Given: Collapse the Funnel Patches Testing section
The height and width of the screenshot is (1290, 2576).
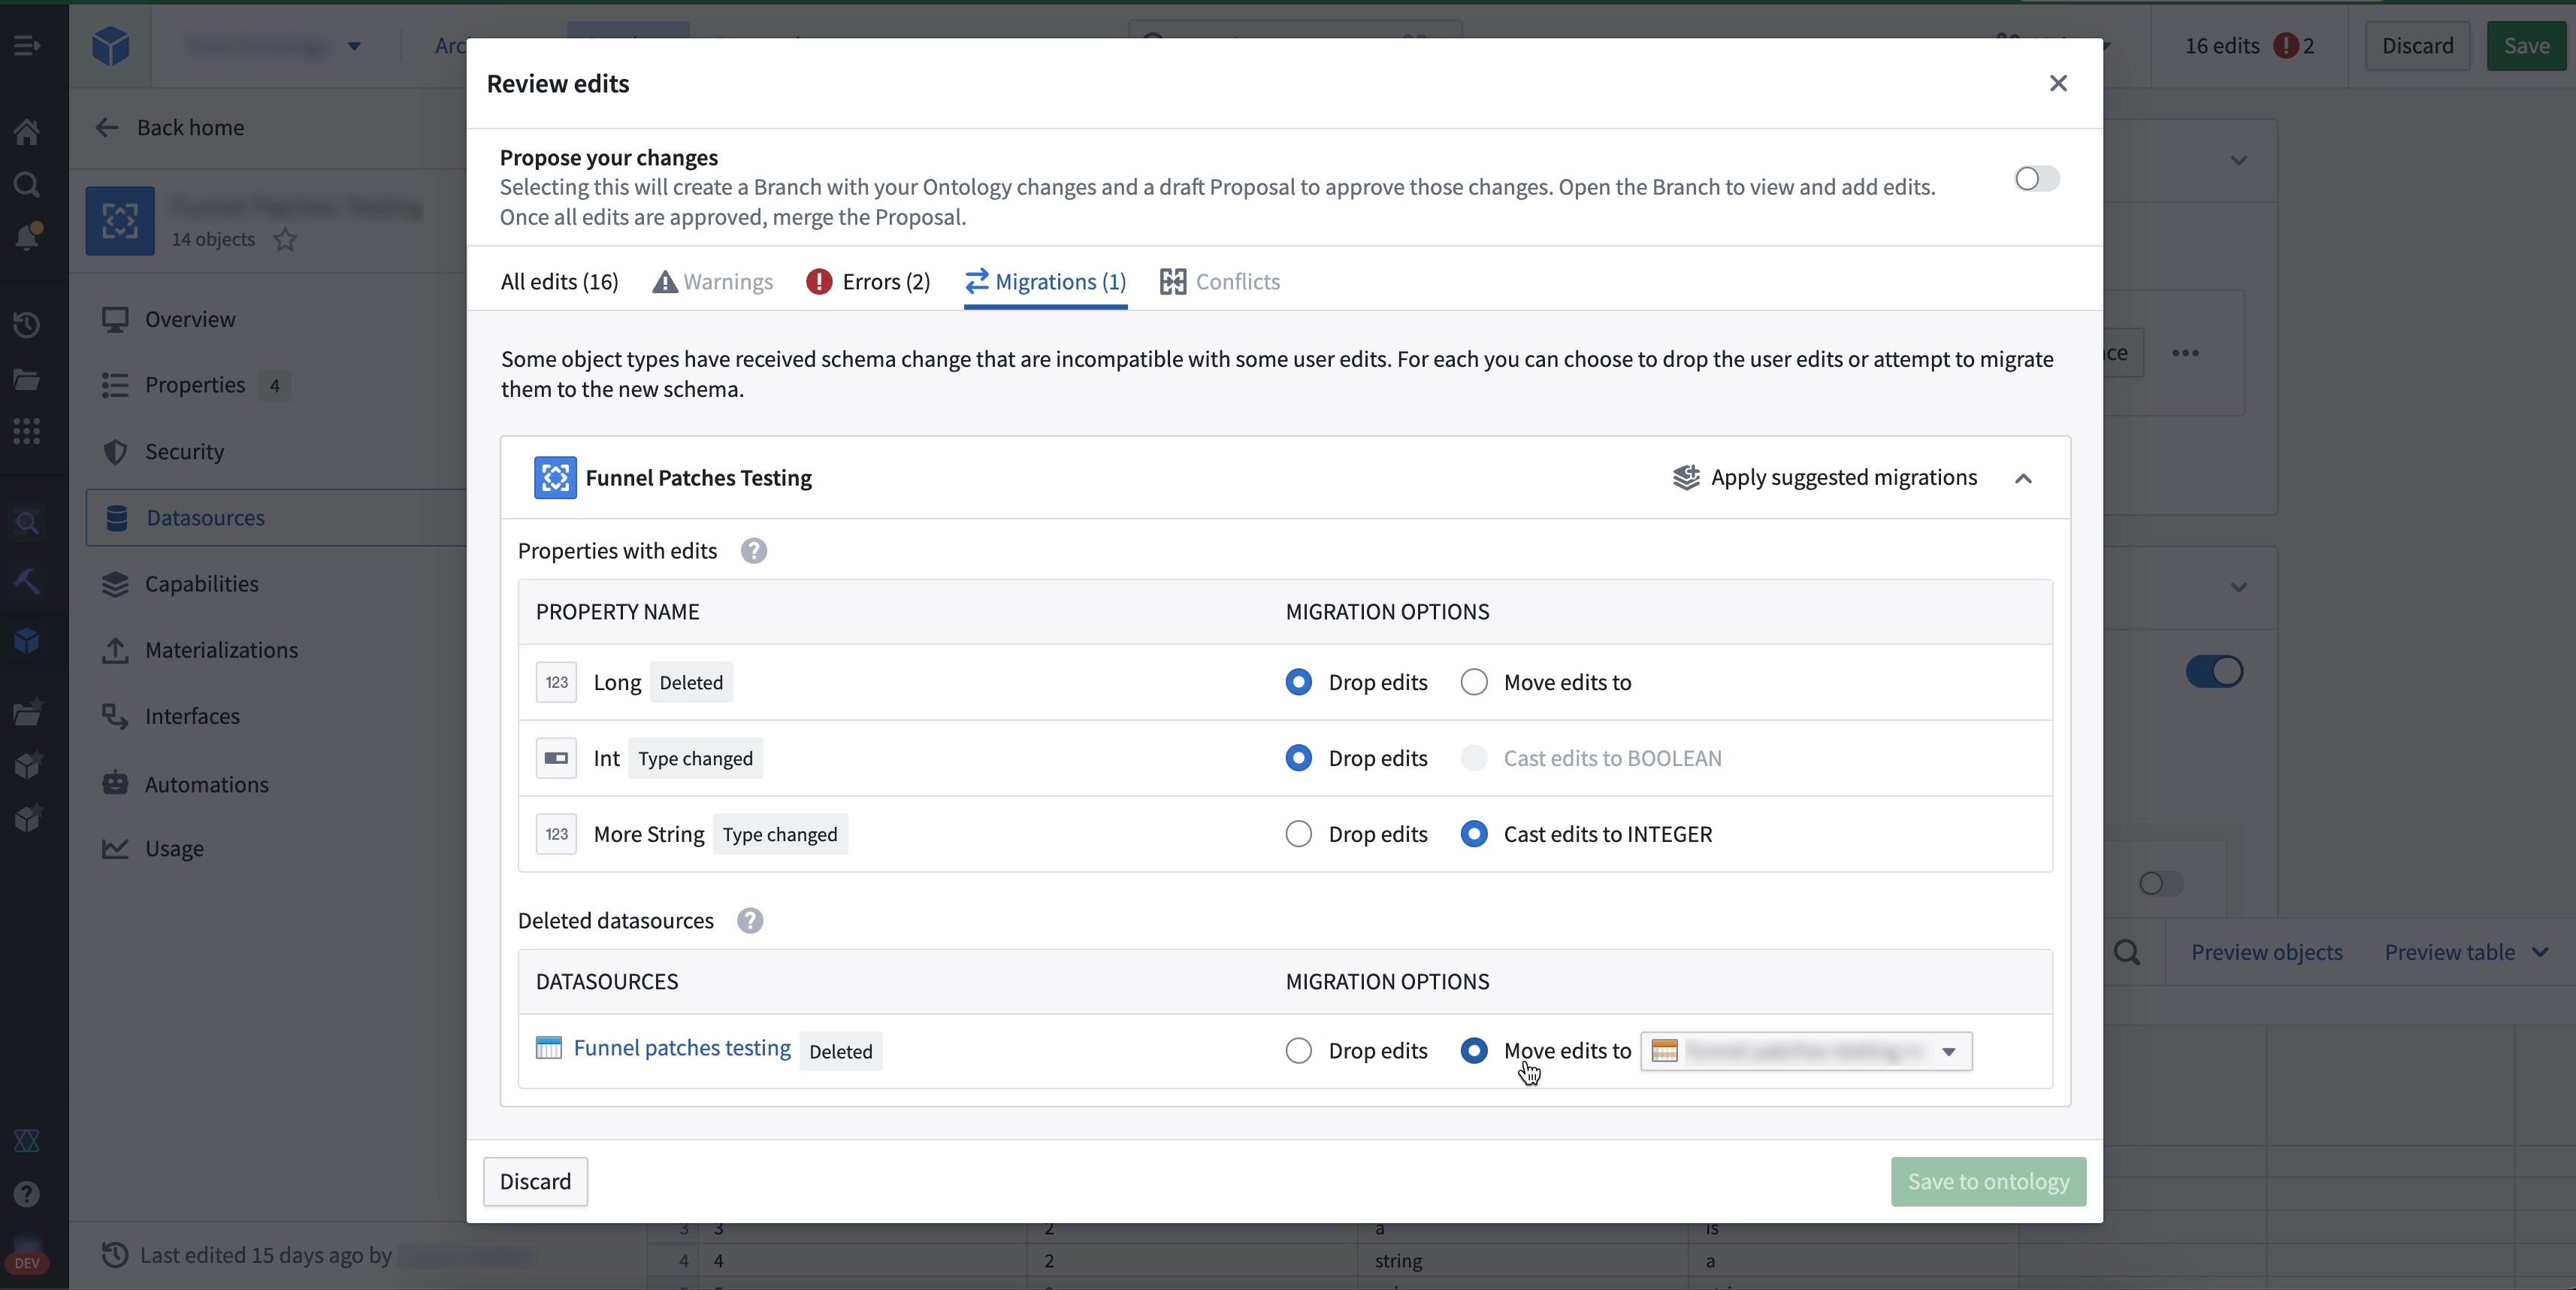Looking at the screenshot, I should (x=2023, y=478).
